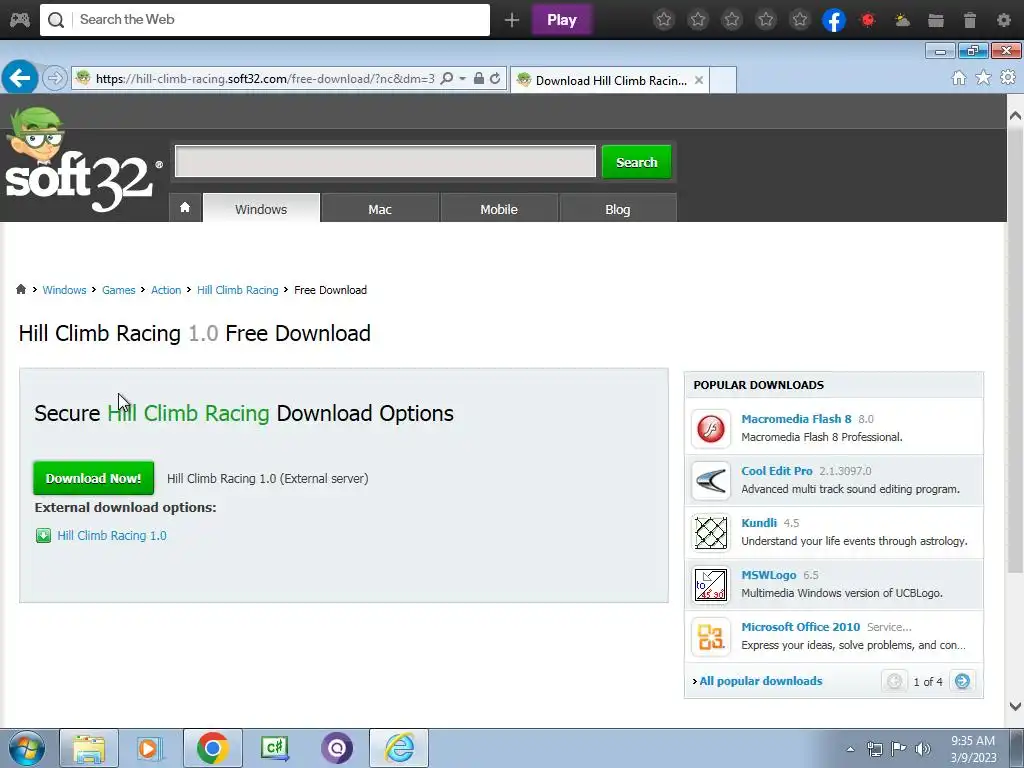Viewport: 1024px width, 768px height.
Task: Open Internet Explorer taskbar icon
Action: tap(399, 748)
